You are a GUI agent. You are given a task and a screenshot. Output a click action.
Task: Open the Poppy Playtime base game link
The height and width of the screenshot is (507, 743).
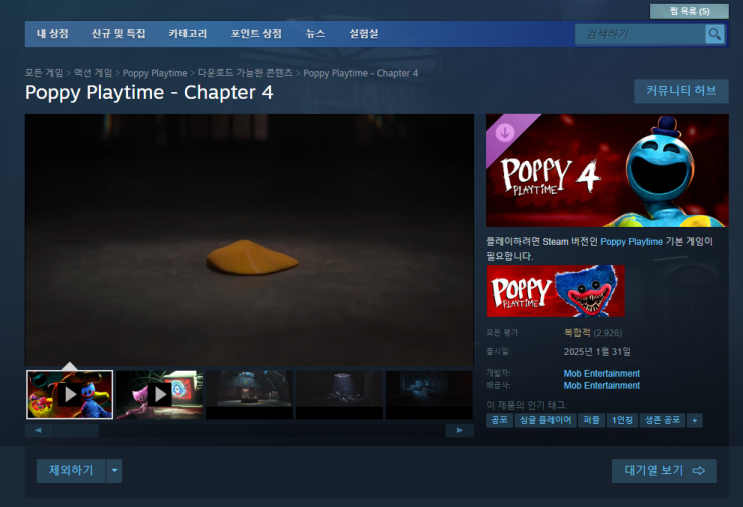(631, 242)
